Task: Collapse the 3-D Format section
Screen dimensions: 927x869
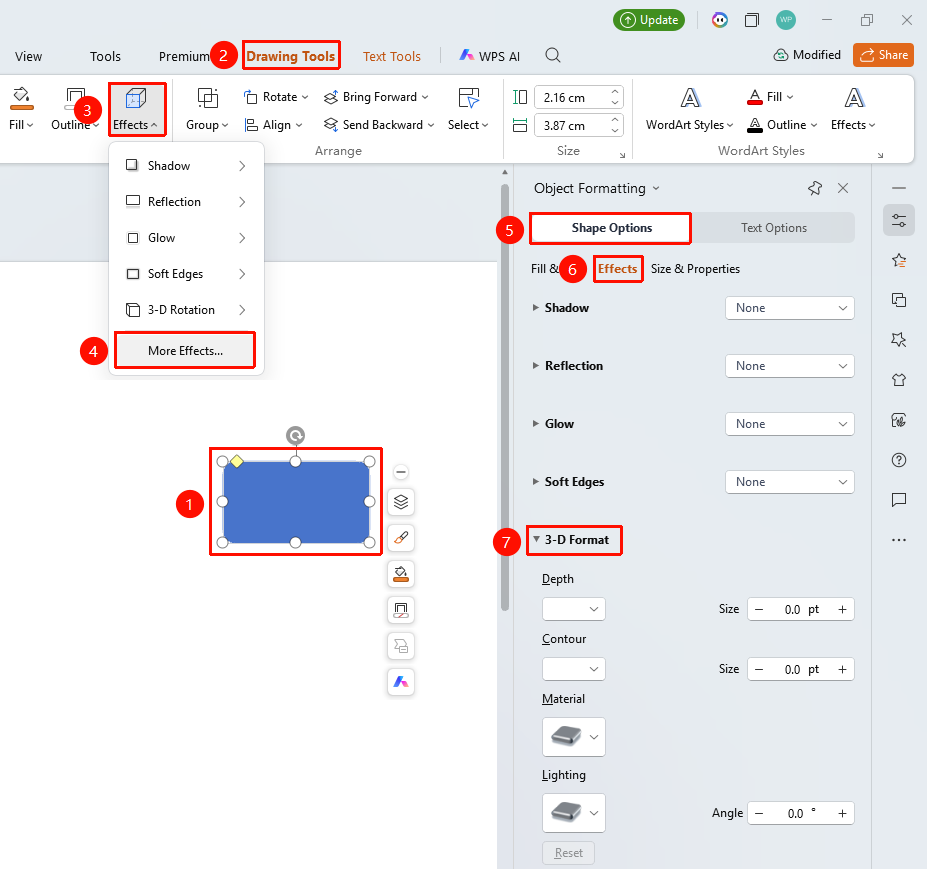Action: click(x=536, y=539)
